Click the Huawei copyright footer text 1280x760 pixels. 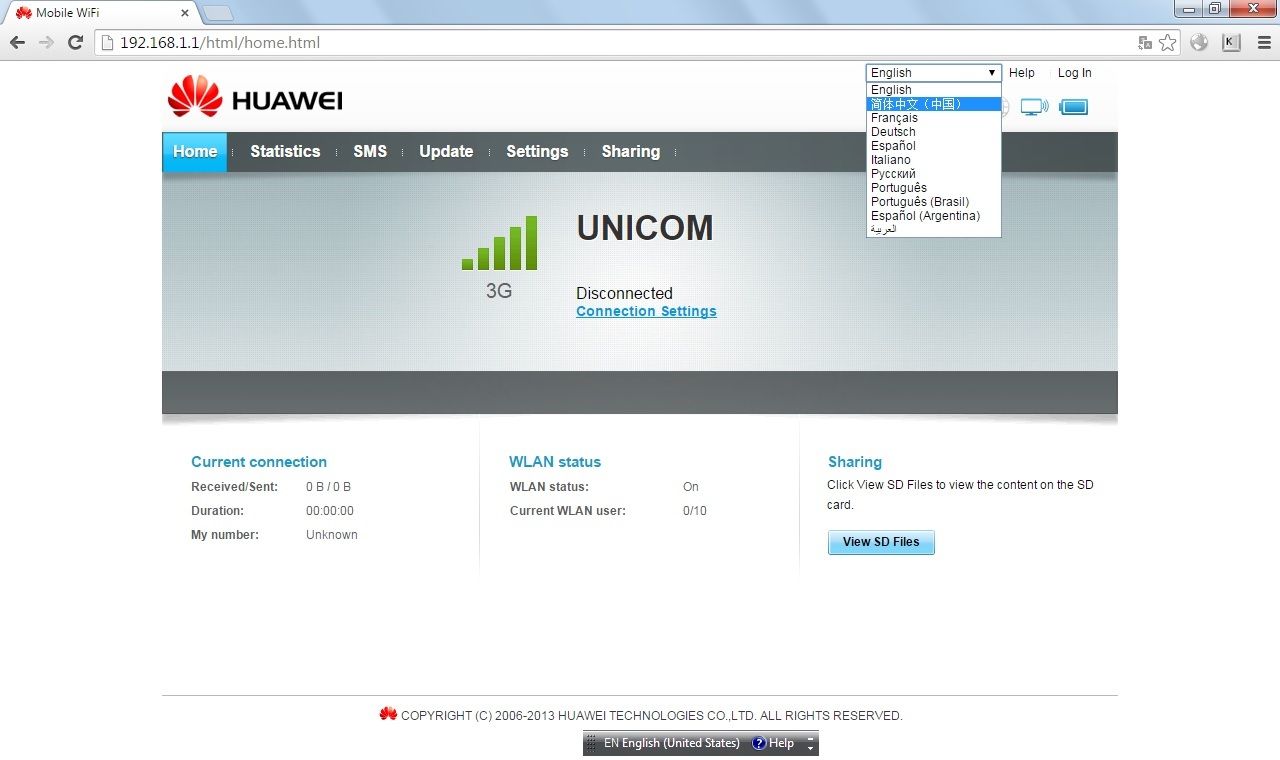tap(651, 716)
